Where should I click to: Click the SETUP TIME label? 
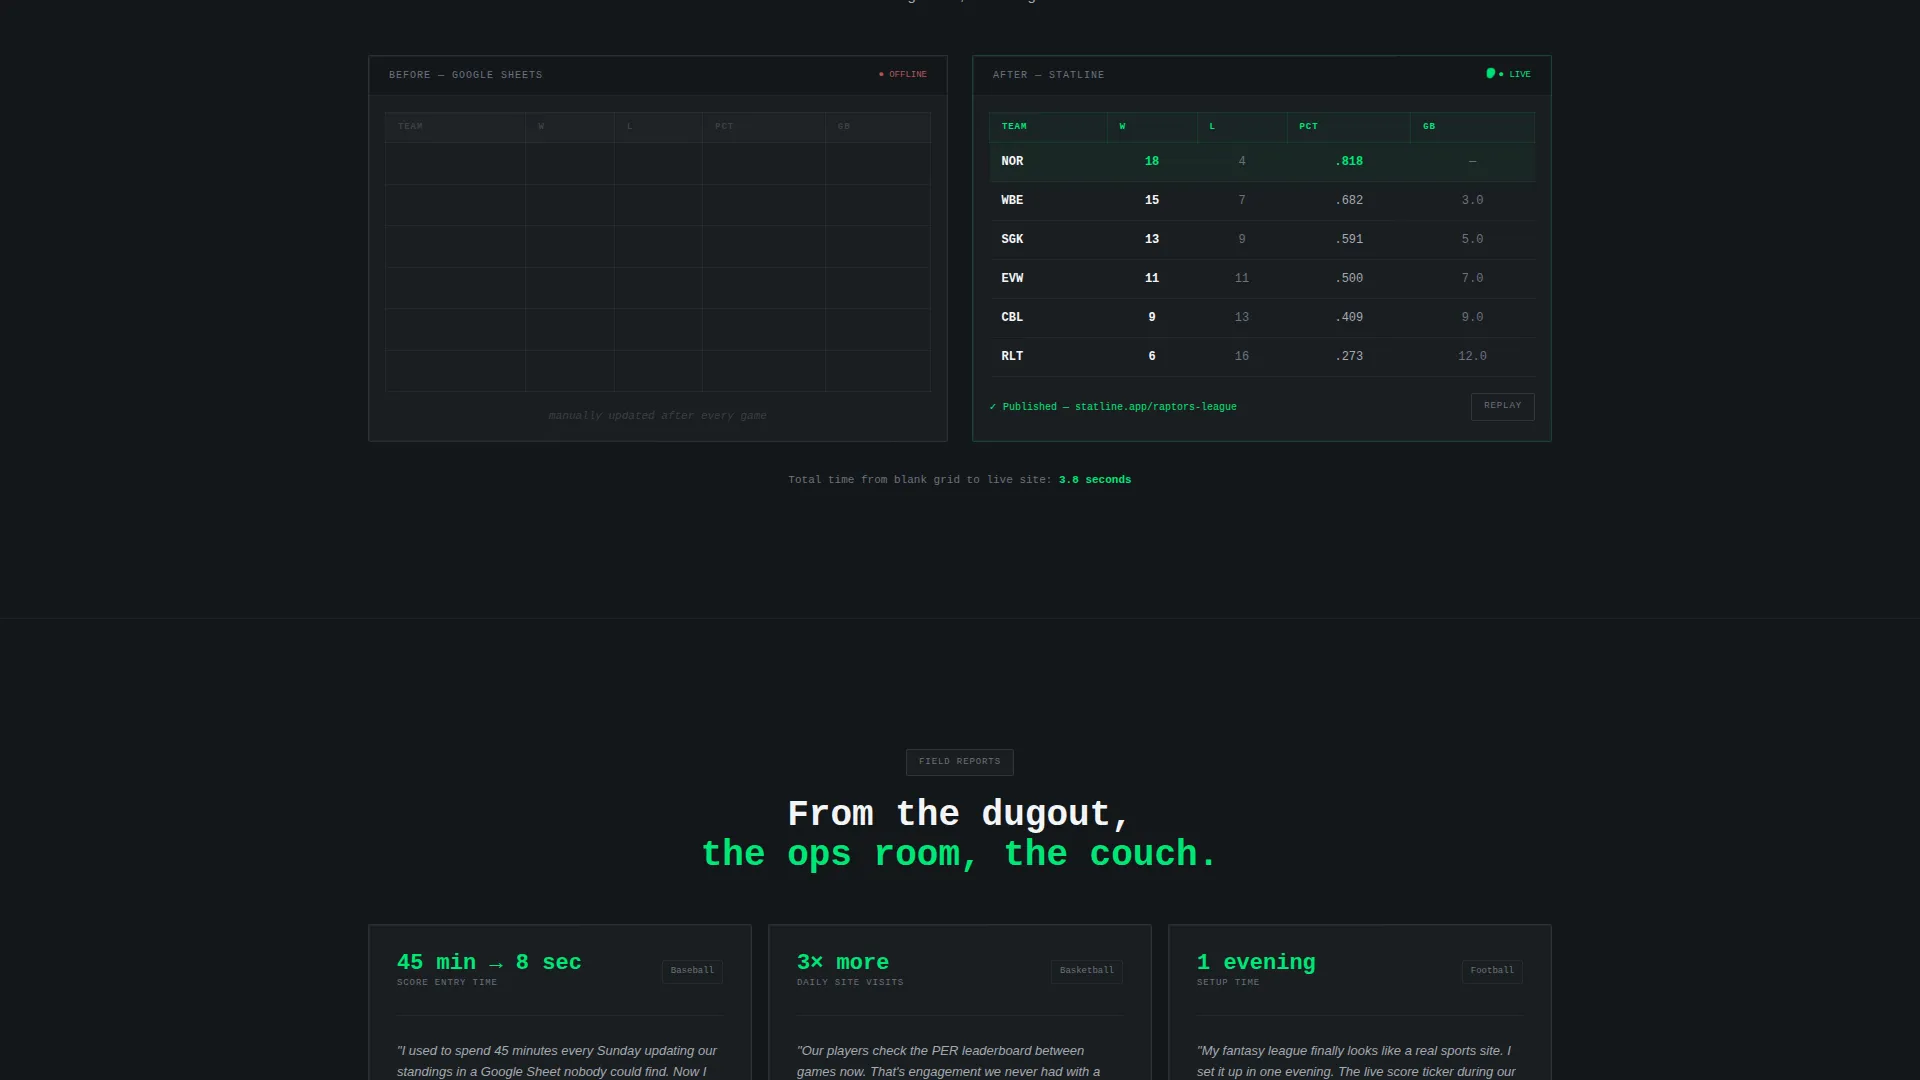pyautogui.click(x=1228, y=983)
